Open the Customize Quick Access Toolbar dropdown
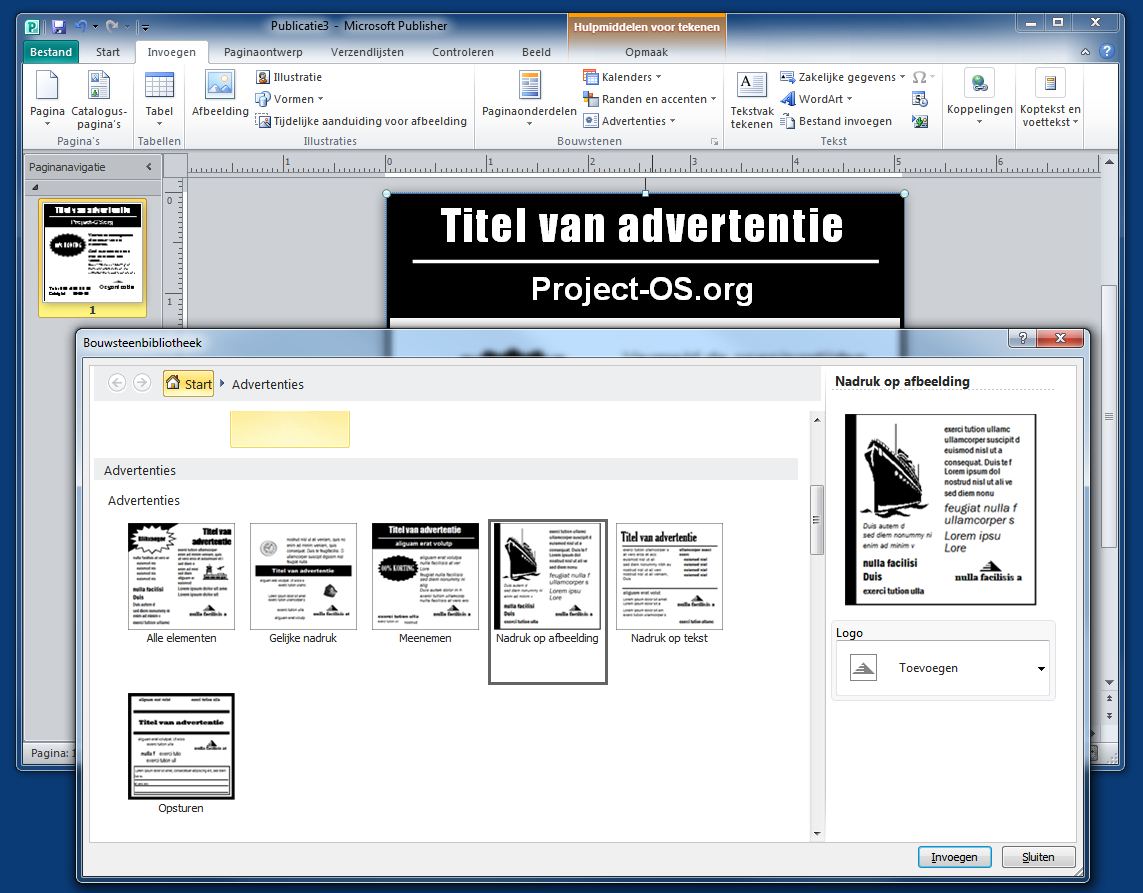Screen dimensions: 1143x893 tap(145, 28)
